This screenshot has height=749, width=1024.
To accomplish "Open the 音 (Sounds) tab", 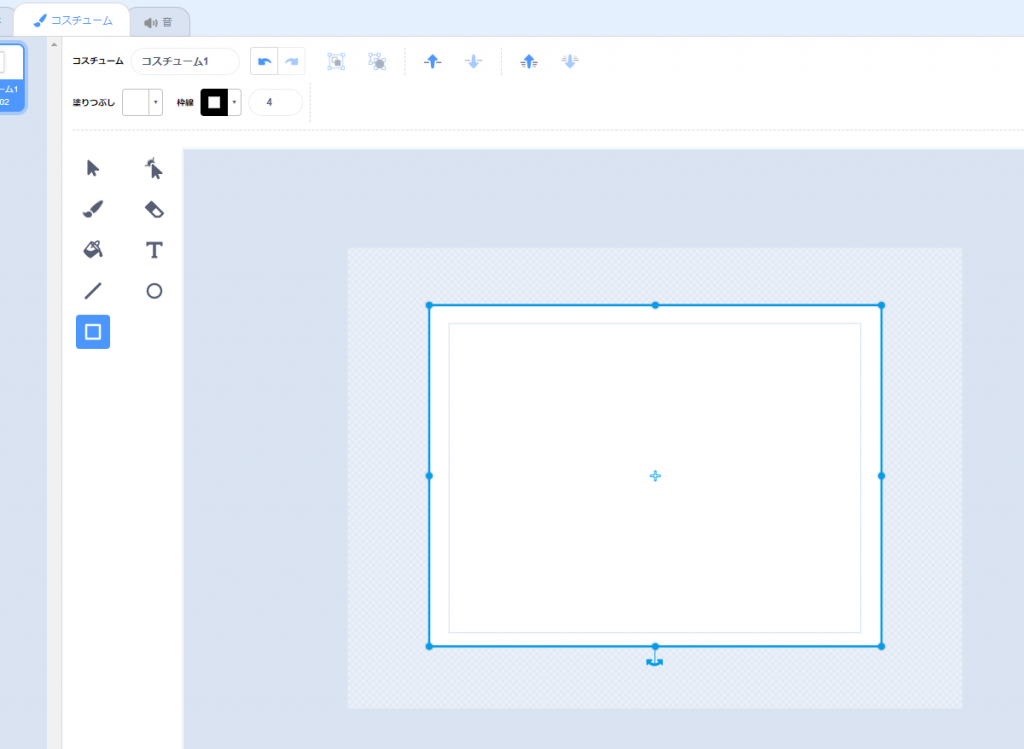I will (158, 21).
